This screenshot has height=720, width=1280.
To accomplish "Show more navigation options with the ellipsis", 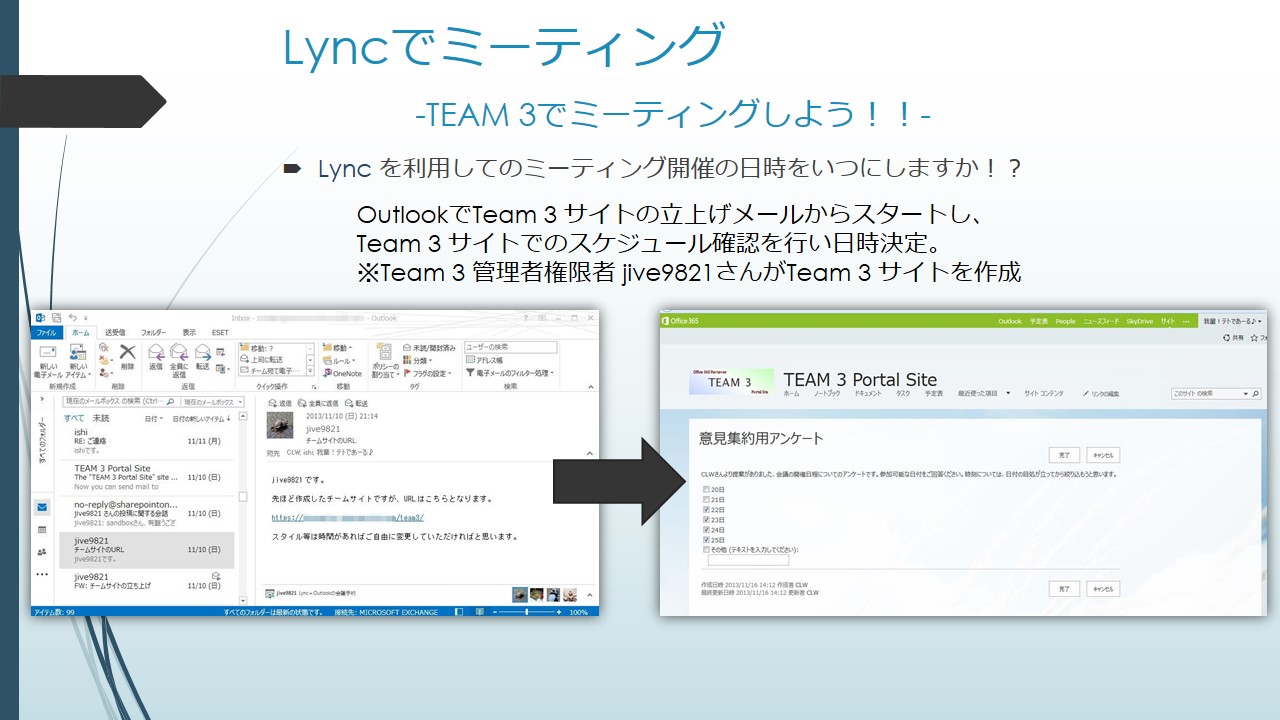I will pos(42,574).
